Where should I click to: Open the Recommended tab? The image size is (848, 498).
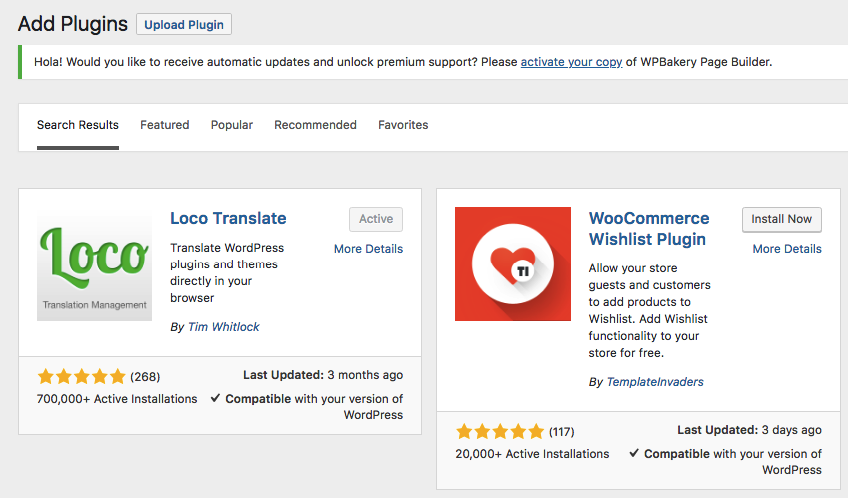coord(315,125)
